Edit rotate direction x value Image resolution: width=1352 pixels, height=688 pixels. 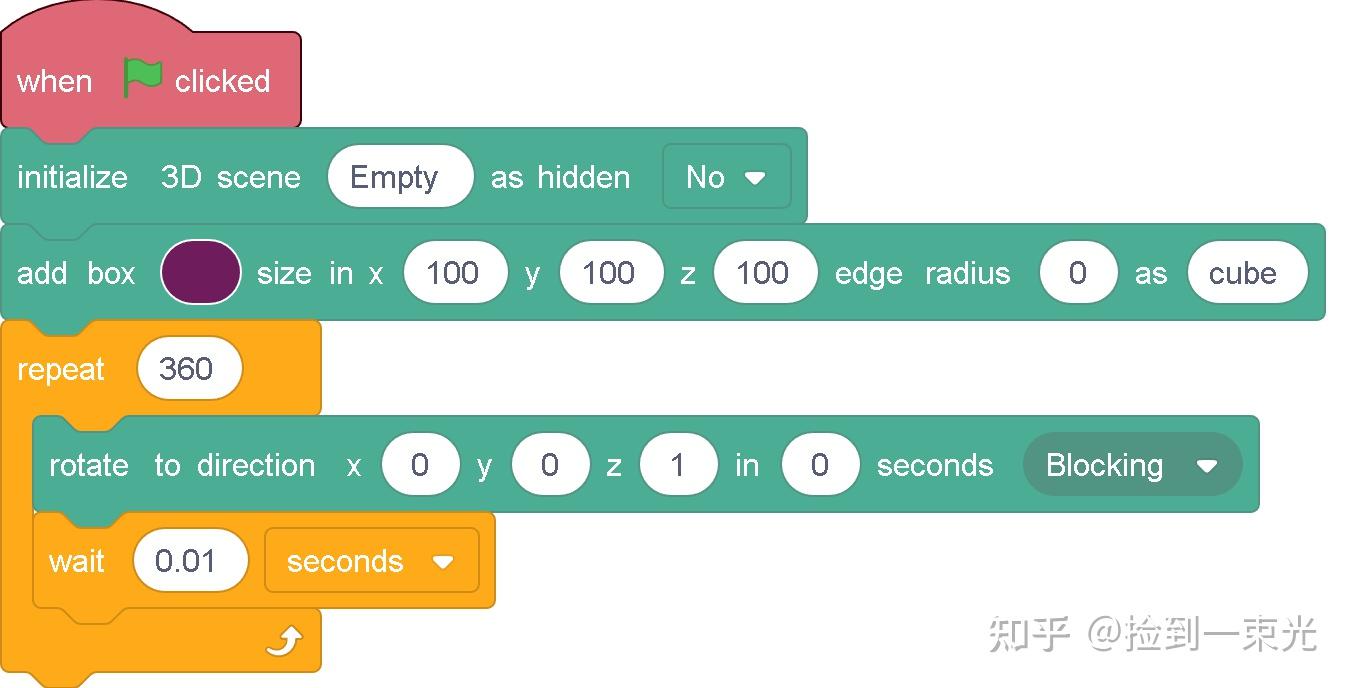[420, 465]
